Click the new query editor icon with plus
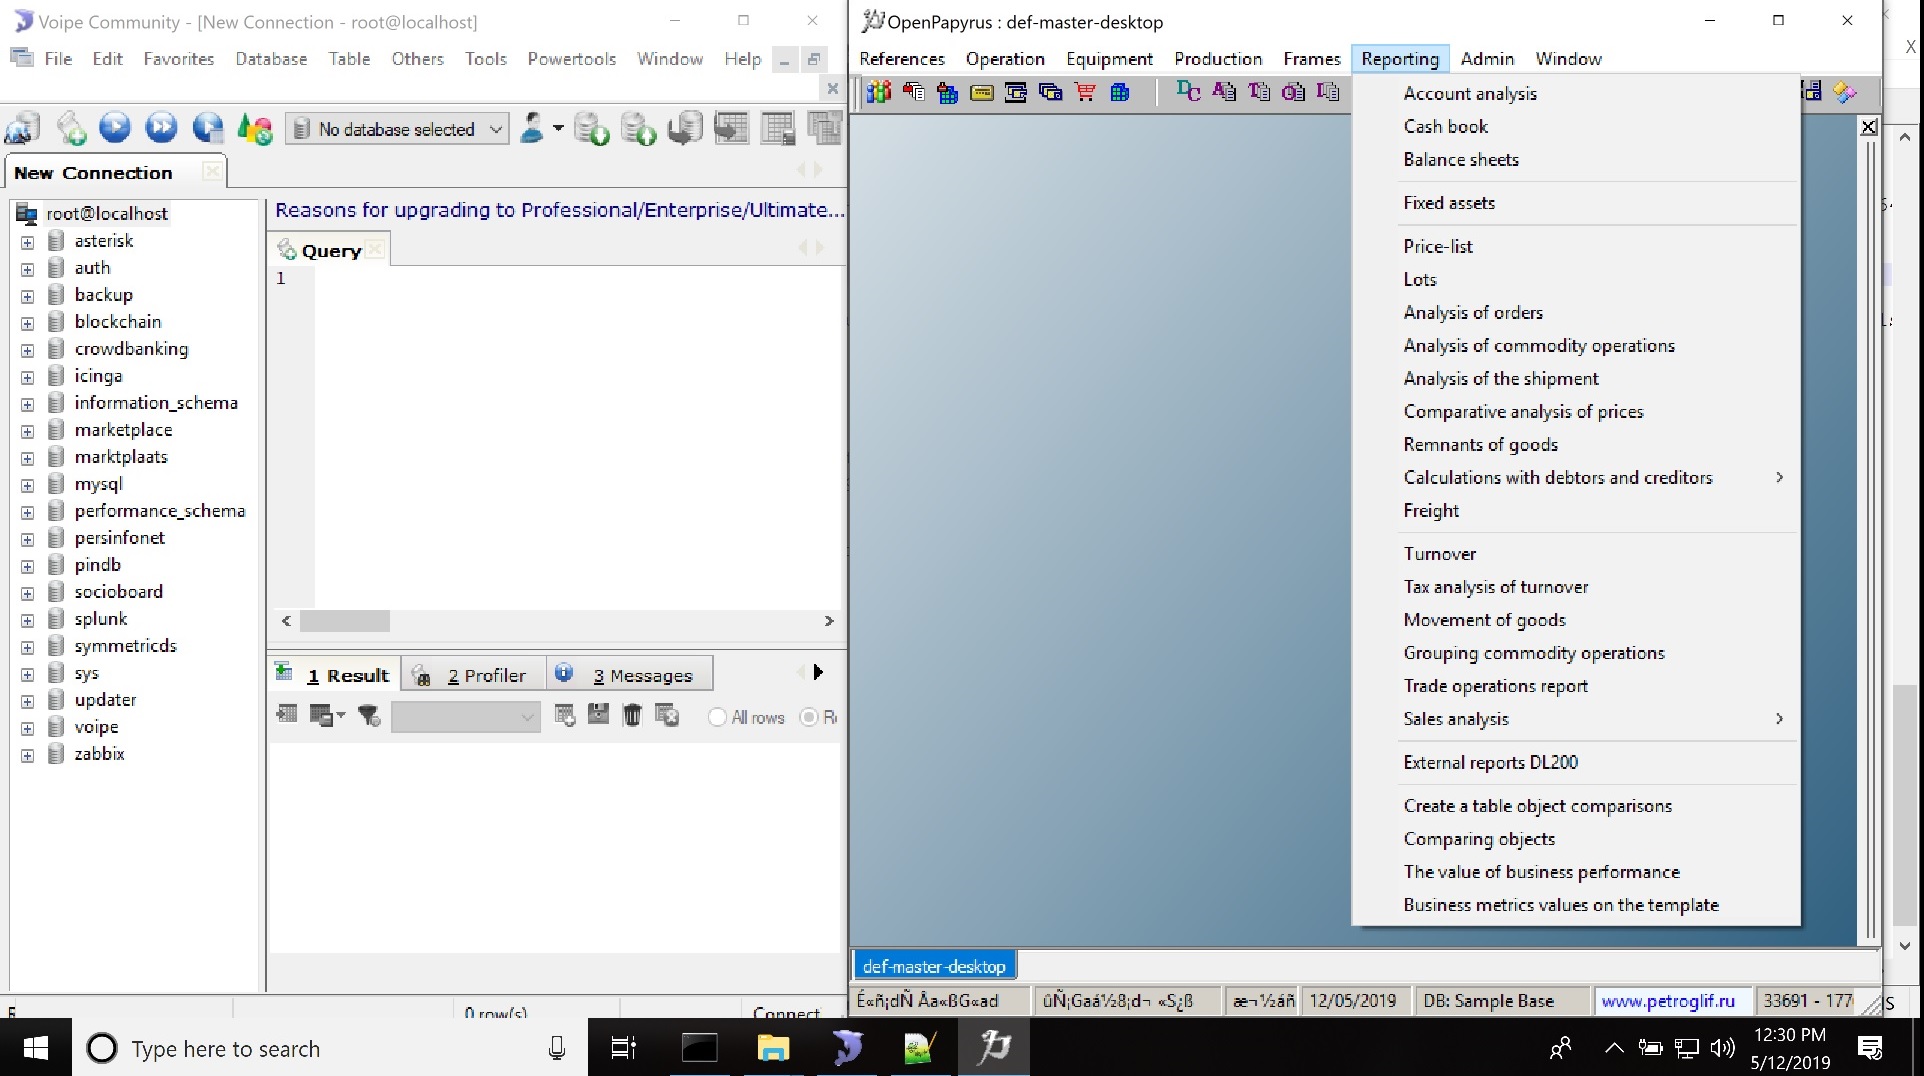 point(71,128)
